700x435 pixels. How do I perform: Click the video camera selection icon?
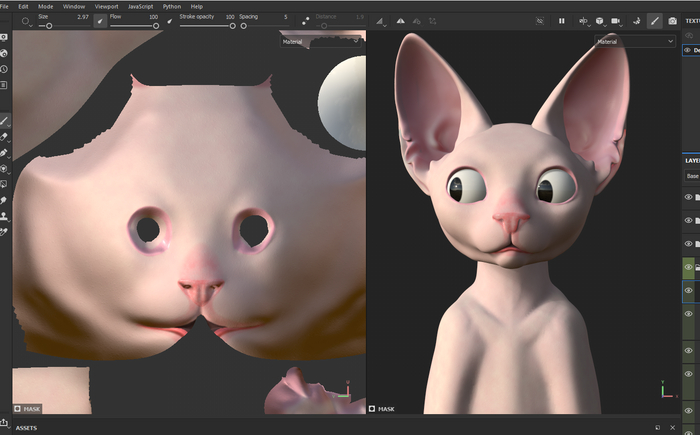616,20
